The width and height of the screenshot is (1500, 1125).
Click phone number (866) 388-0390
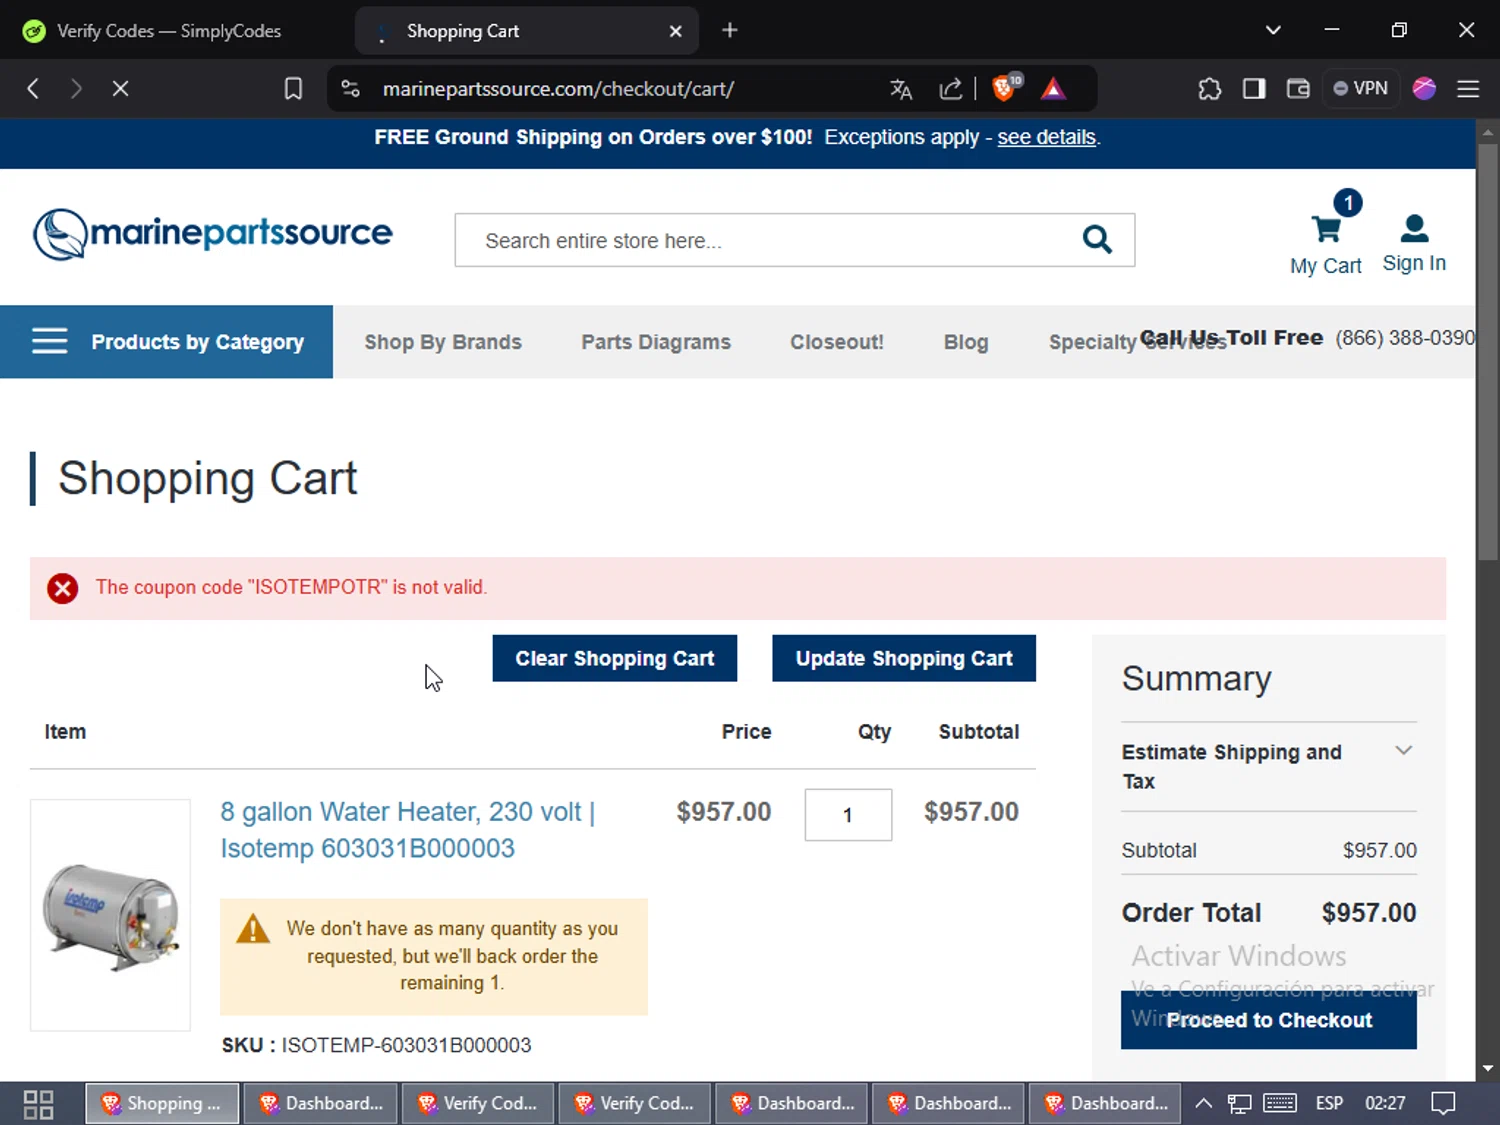[x=1405, y=338]
